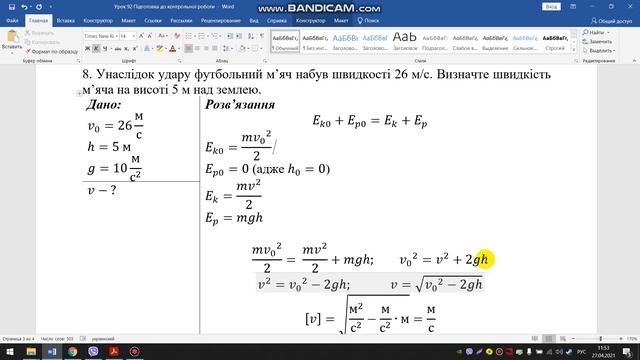Switch to the Вид tab
The height and width of the screenshot is (360, 640).
254,20
